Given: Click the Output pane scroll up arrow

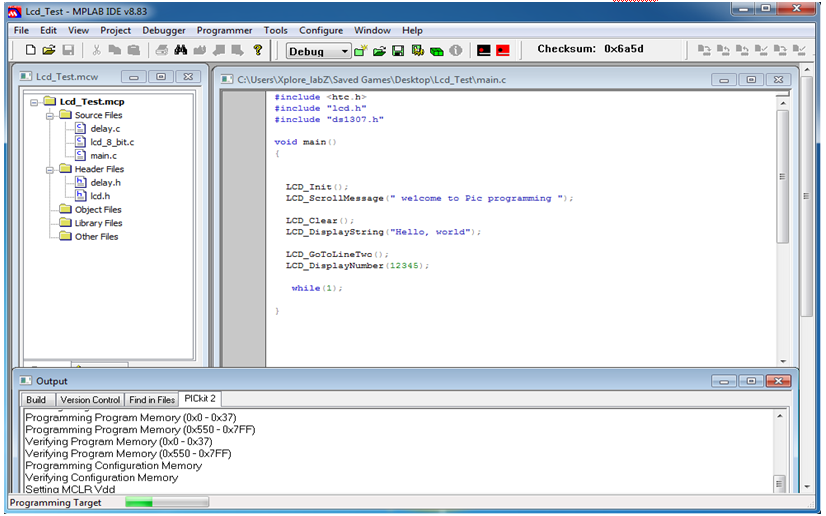Looking at the screenshot, I should [780, 416].
